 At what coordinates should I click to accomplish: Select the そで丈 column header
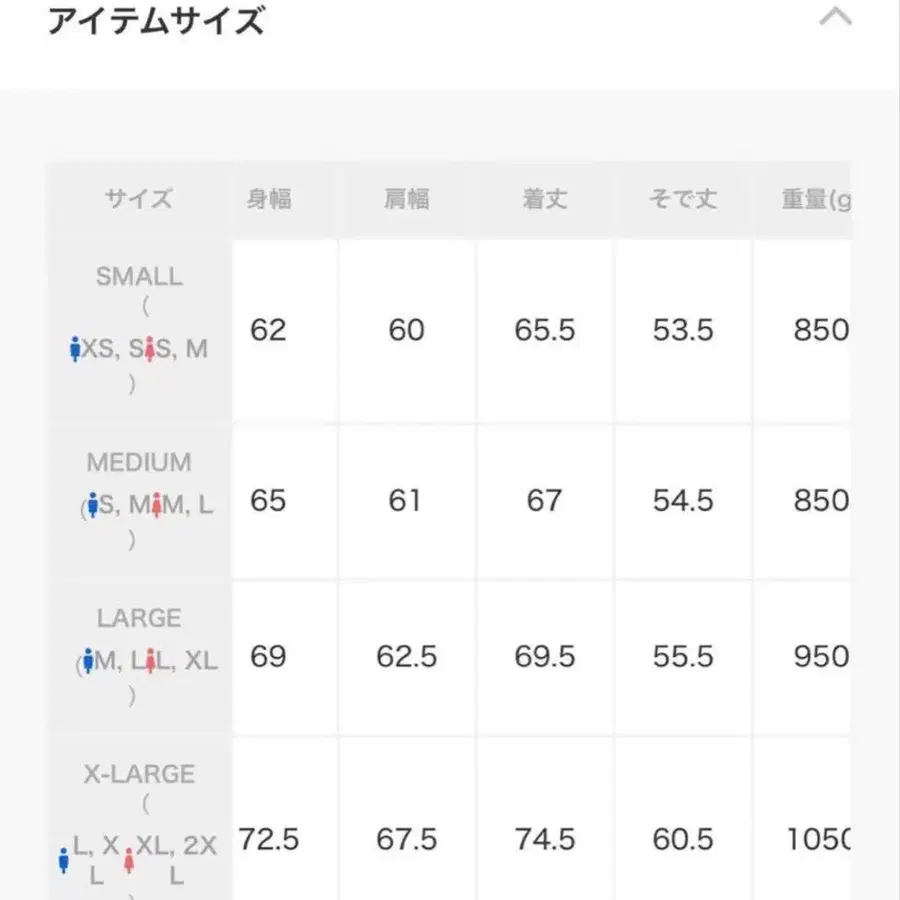pos(682,199)
